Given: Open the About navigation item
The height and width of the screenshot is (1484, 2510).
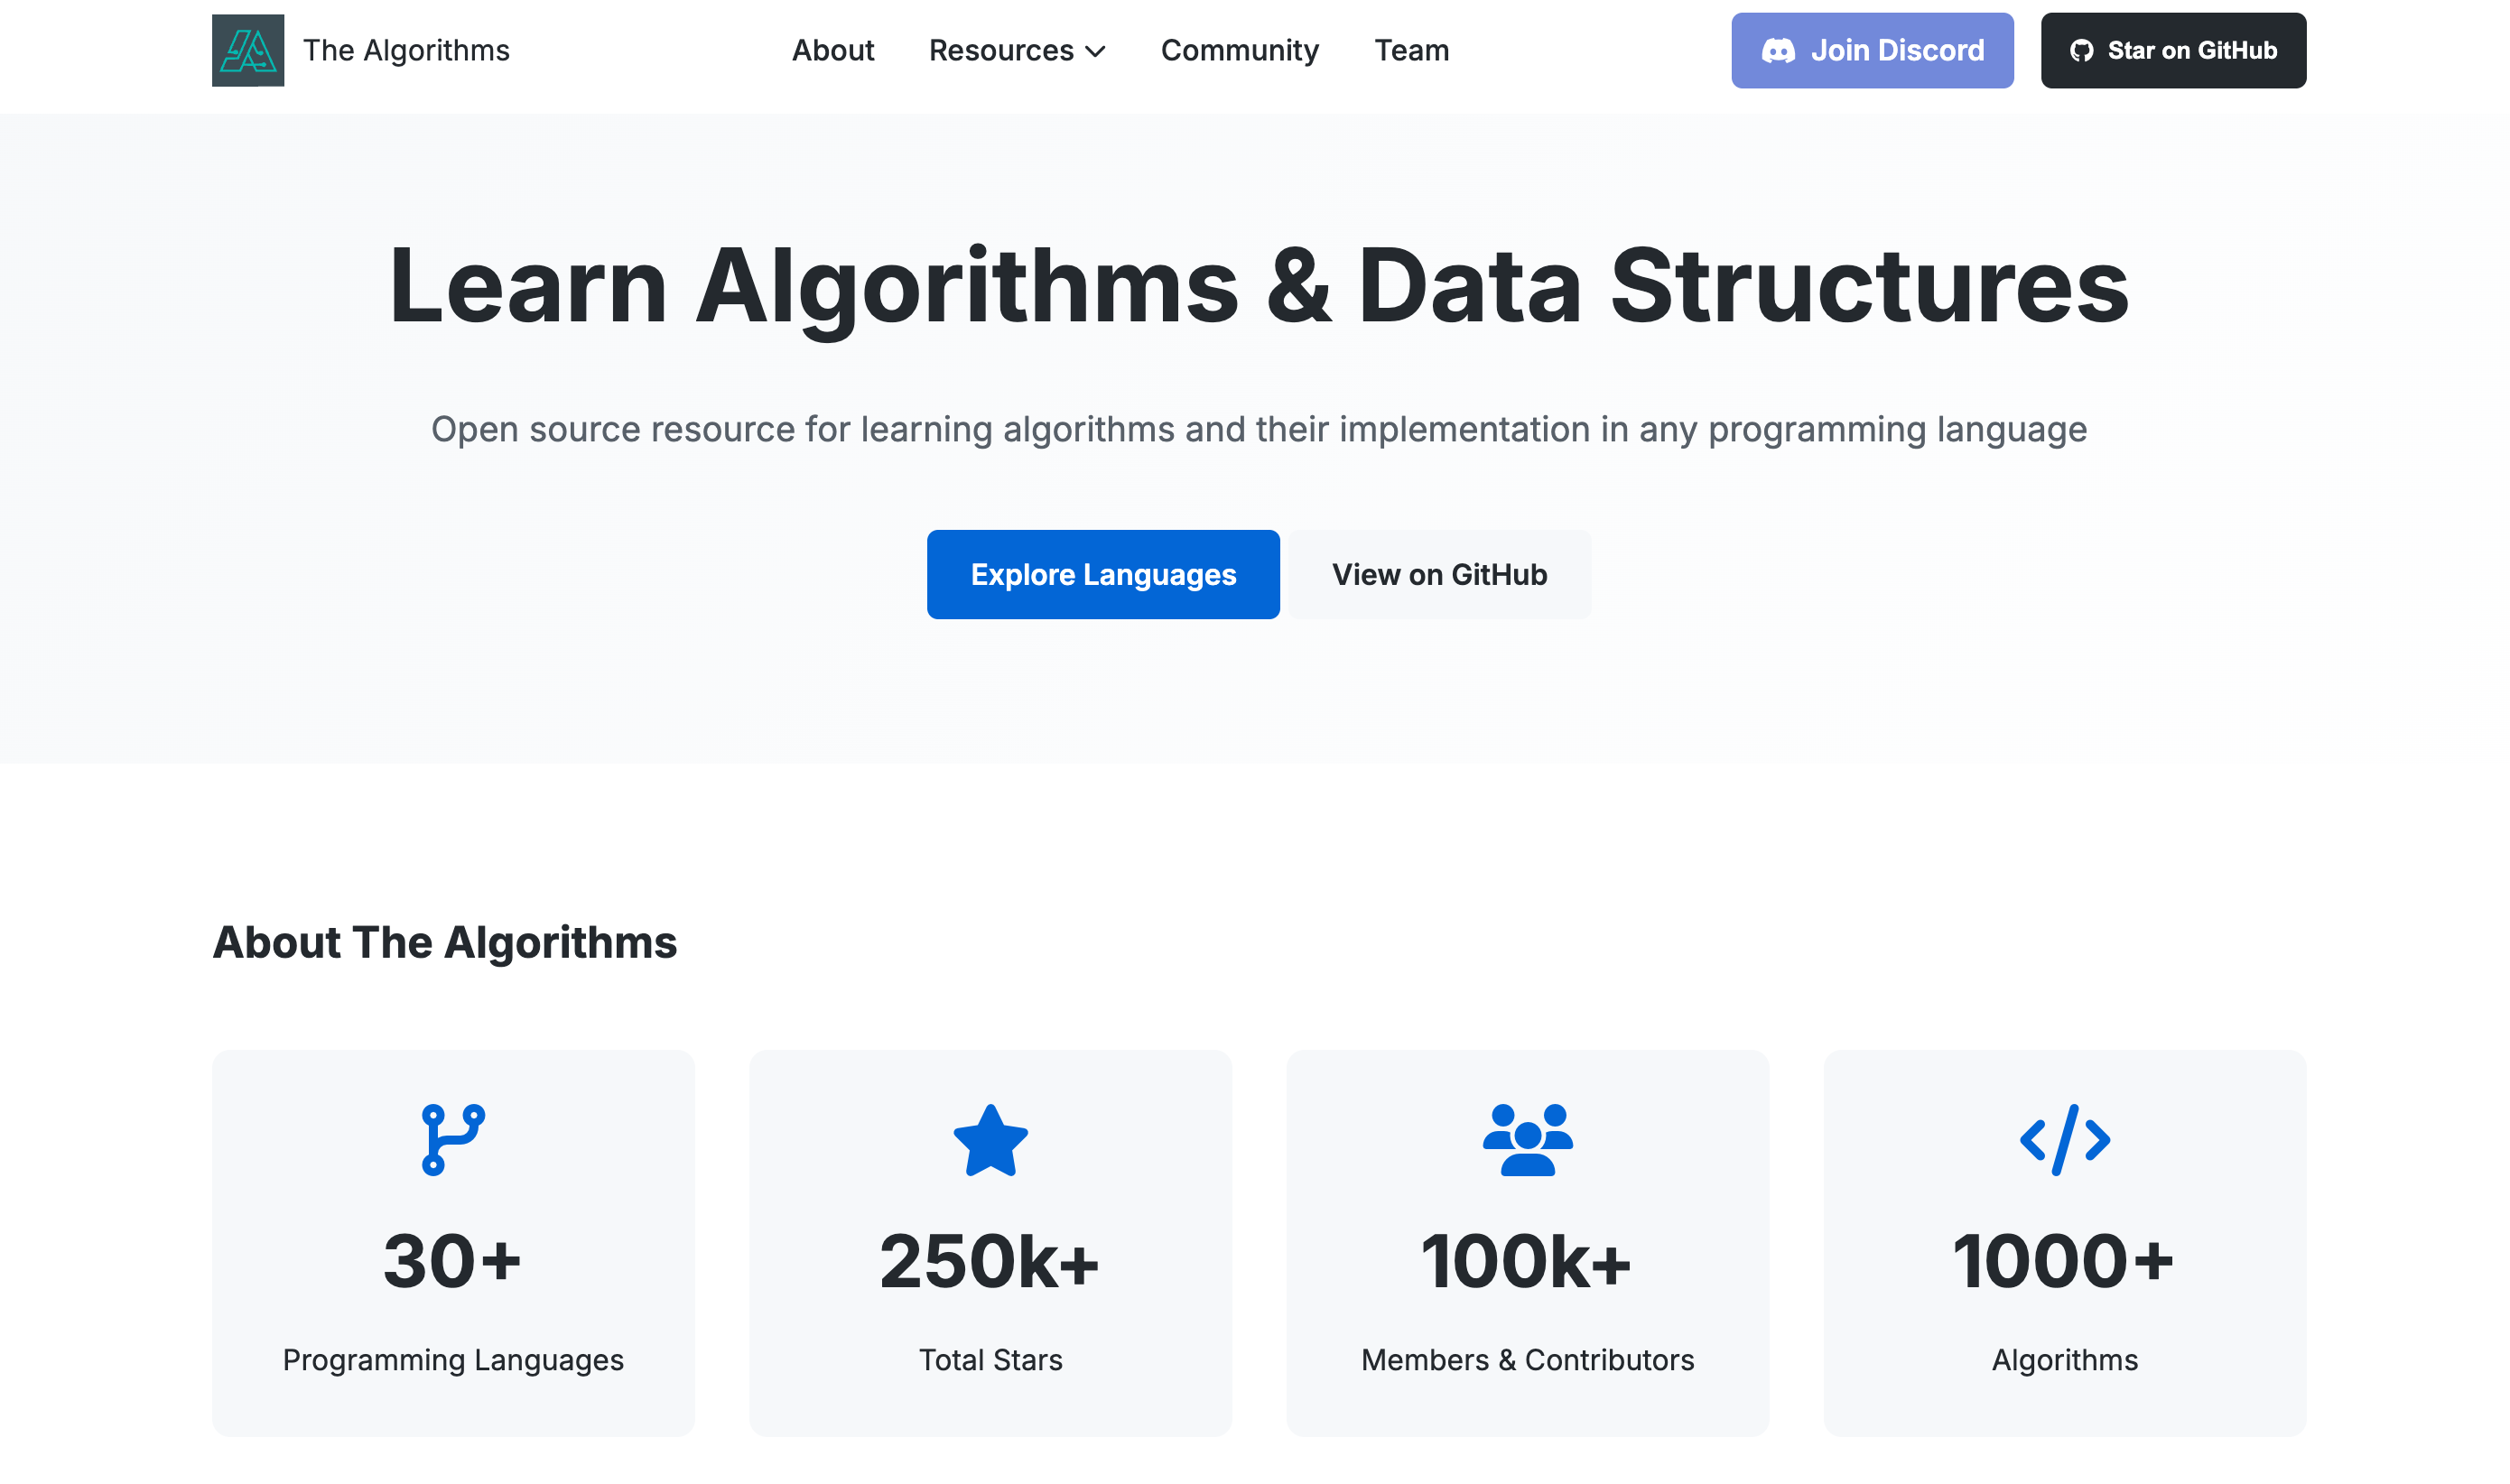Looking at the screenshot, I should [x=833, y=50].
